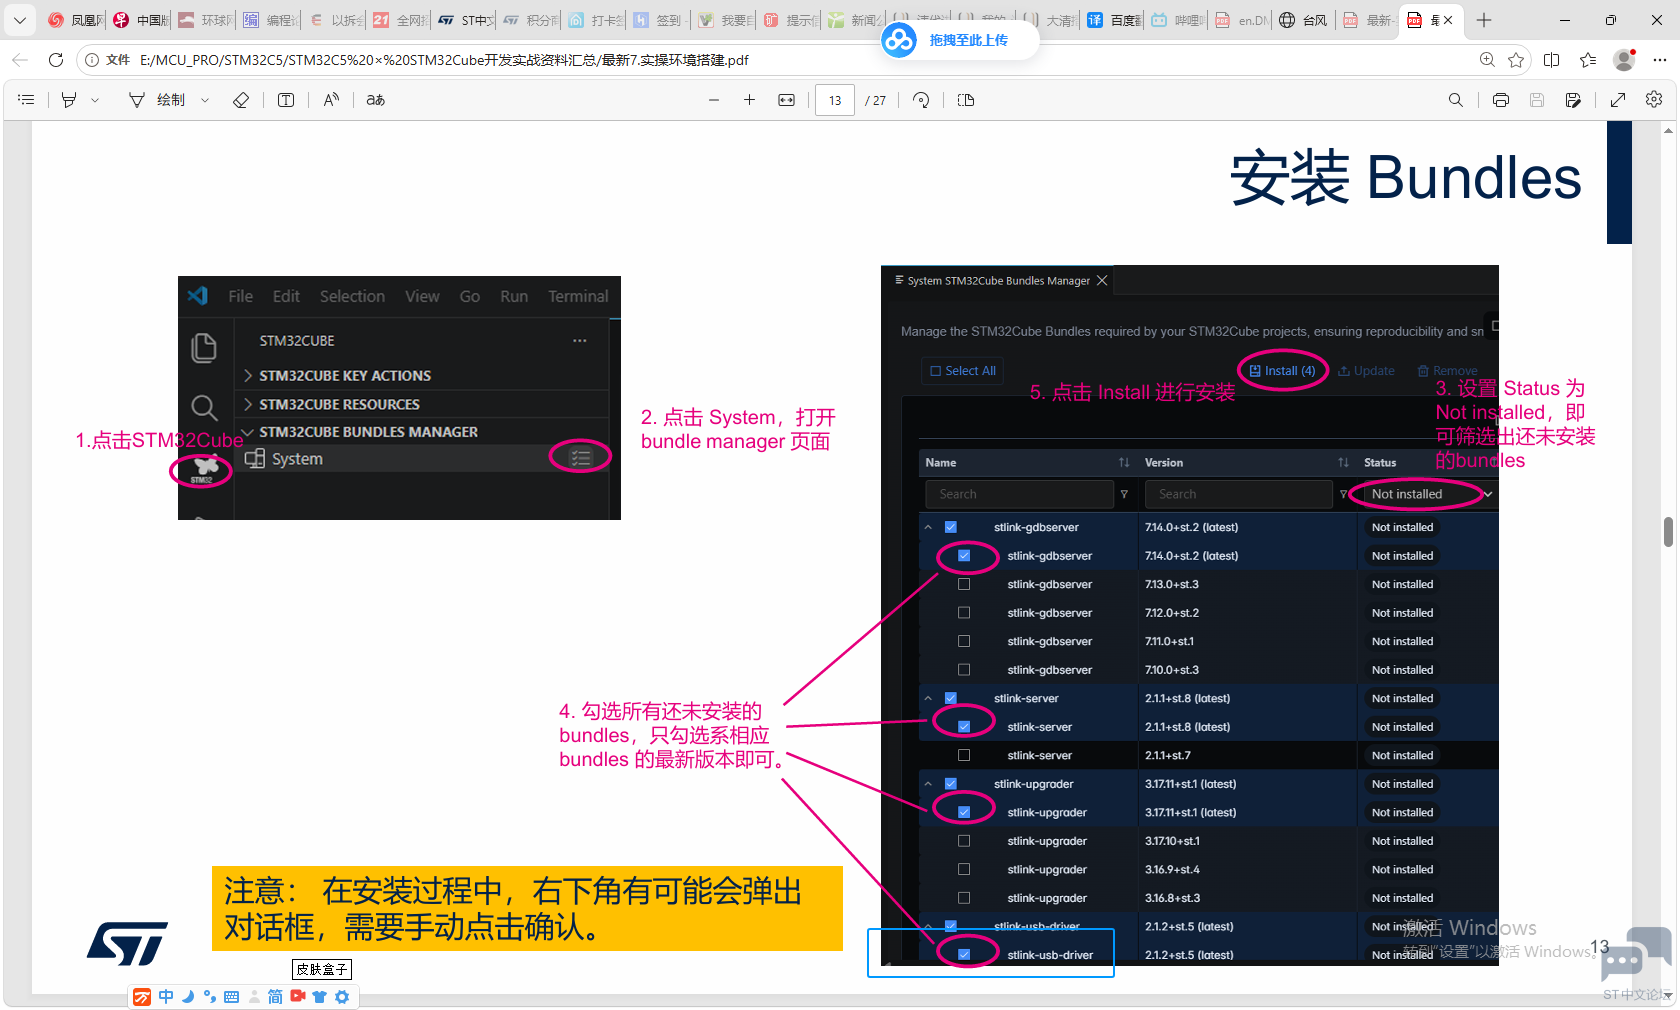1680x1010 pixels.
Task: Switch to the ST中文 tab
Action: pos(465,20)
